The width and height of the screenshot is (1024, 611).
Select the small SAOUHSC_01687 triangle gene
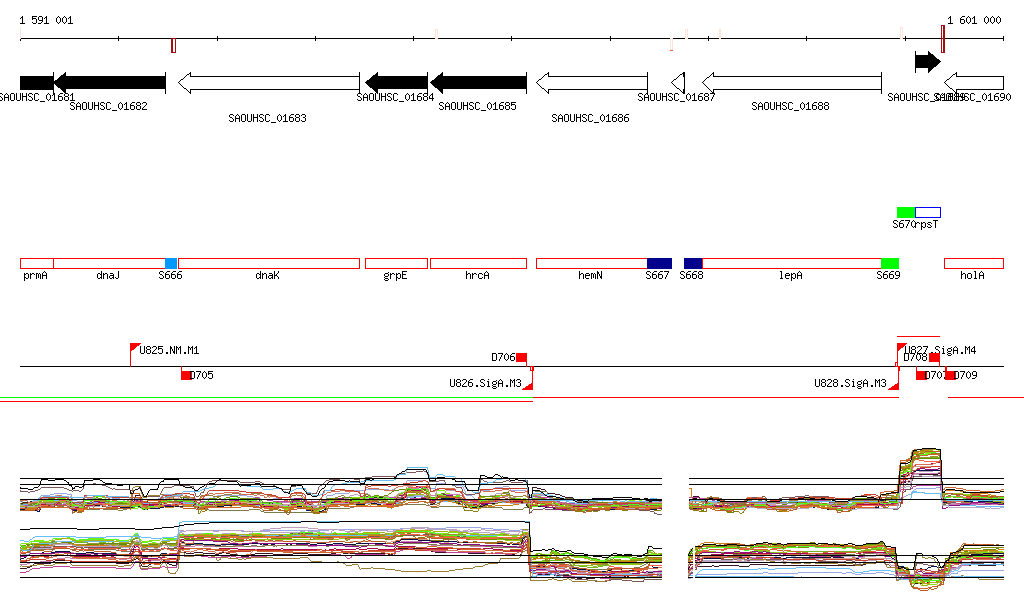coord(678,83)
